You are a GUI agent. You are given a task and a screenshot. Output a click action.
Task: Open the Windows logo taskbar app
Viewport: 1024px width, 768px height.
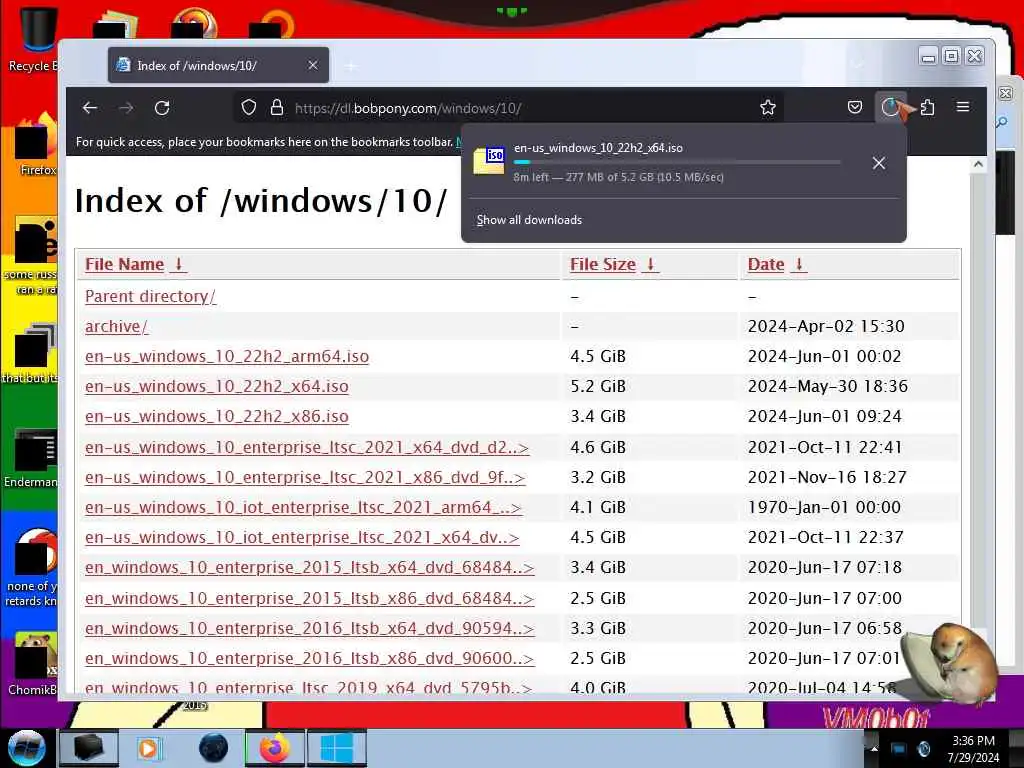coord(336,748)
